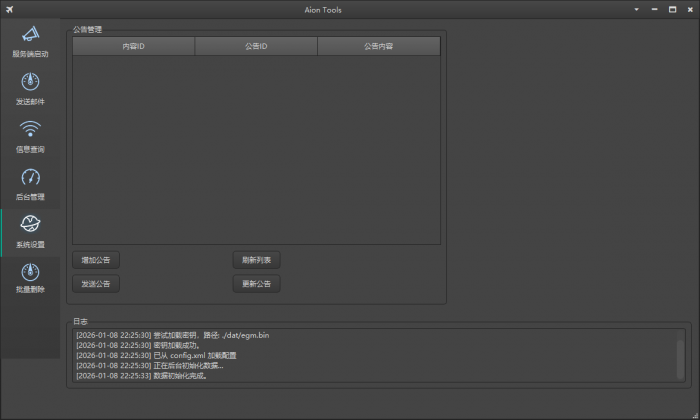Select the 系统设置 sidebar item

(30, 233)
